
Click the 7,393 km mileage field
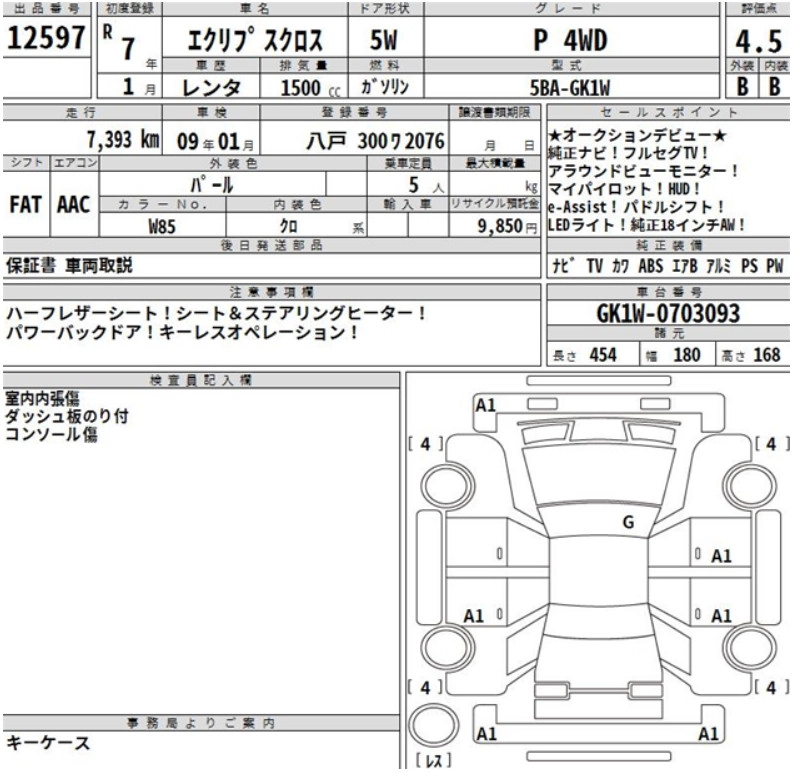point(118,139)
